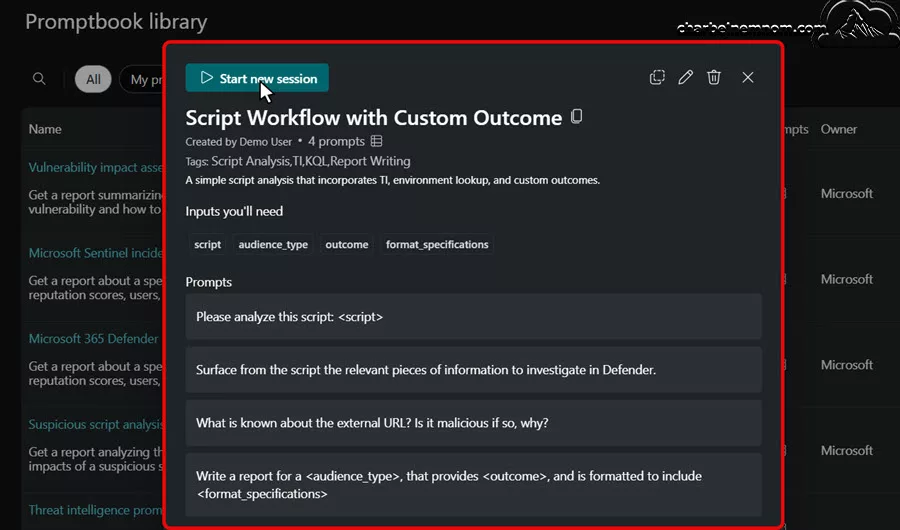Click the search magnifier icon
The width and height of the screenshot is (900, 530).
39,79
